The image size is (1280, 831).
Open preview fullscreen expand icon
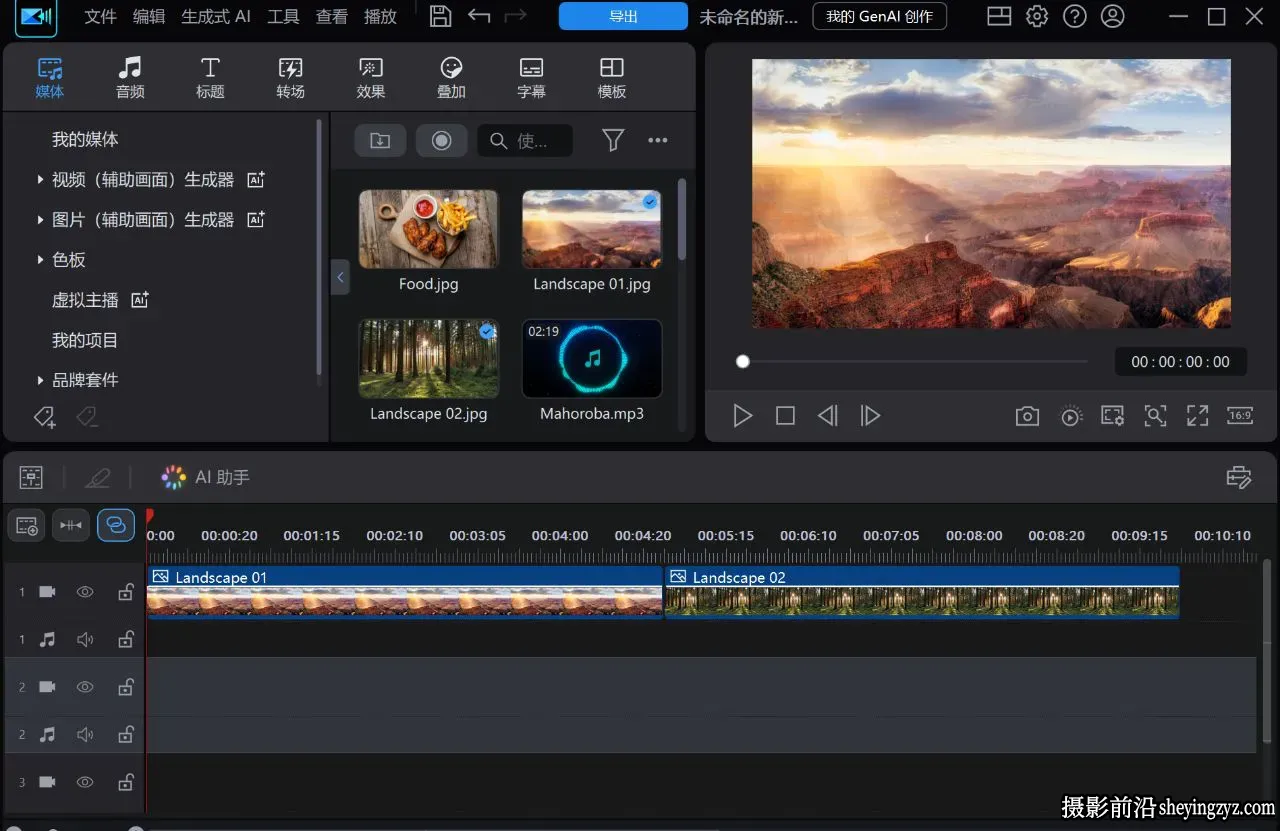click(1197, 416)
